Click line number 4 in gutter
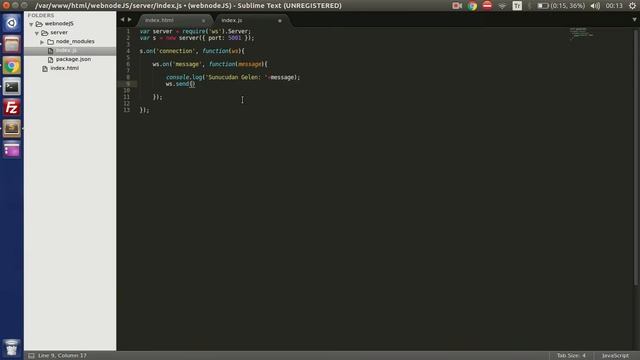 [128, 51]
